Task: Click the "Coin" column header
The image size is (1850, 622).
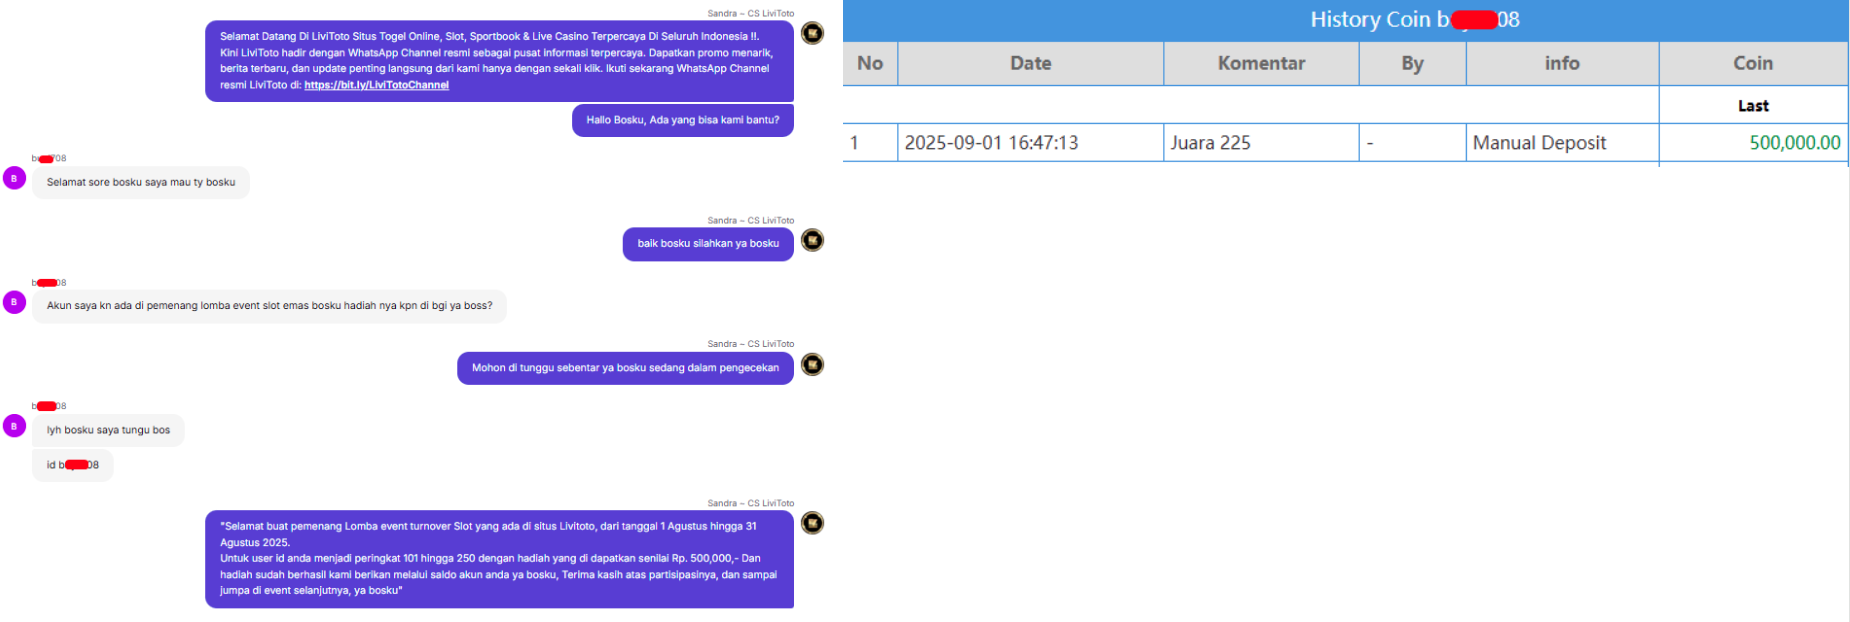Action: [1753, 63]
